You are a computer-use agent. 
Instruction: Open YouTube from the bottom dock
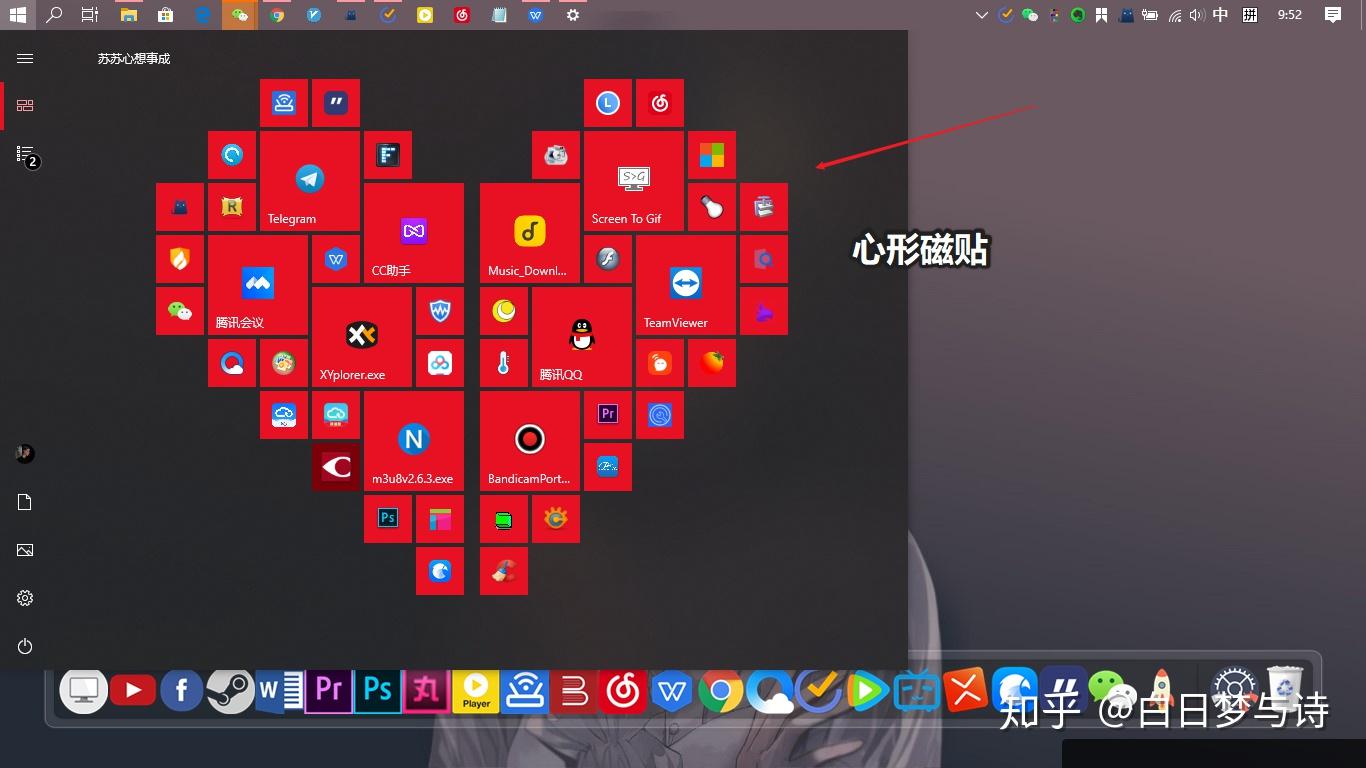pos(133,689)
